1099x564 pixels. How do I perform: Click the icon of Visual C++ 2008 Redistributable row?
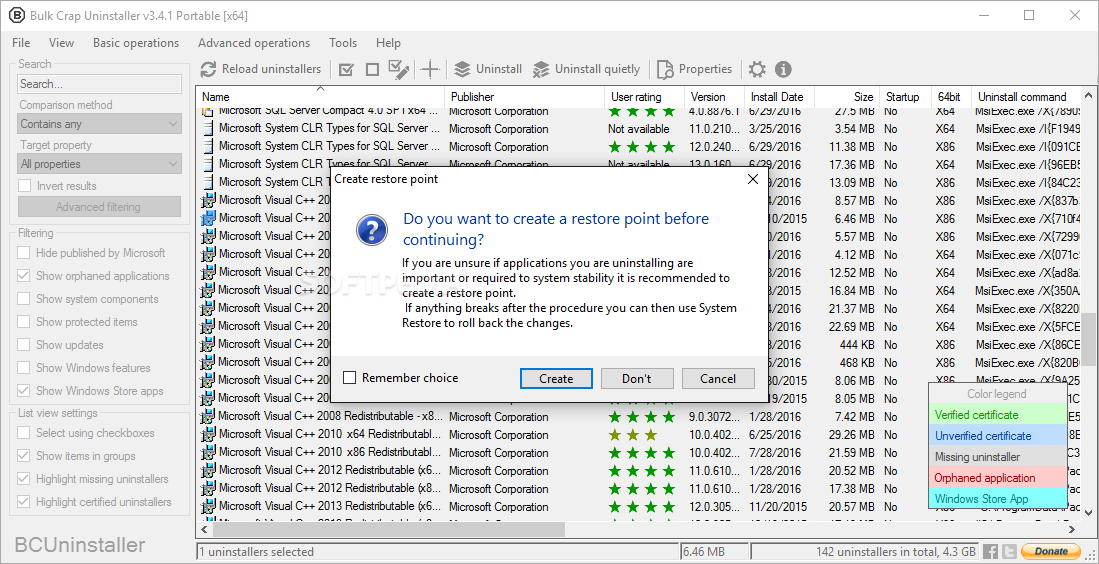point(207,416)
